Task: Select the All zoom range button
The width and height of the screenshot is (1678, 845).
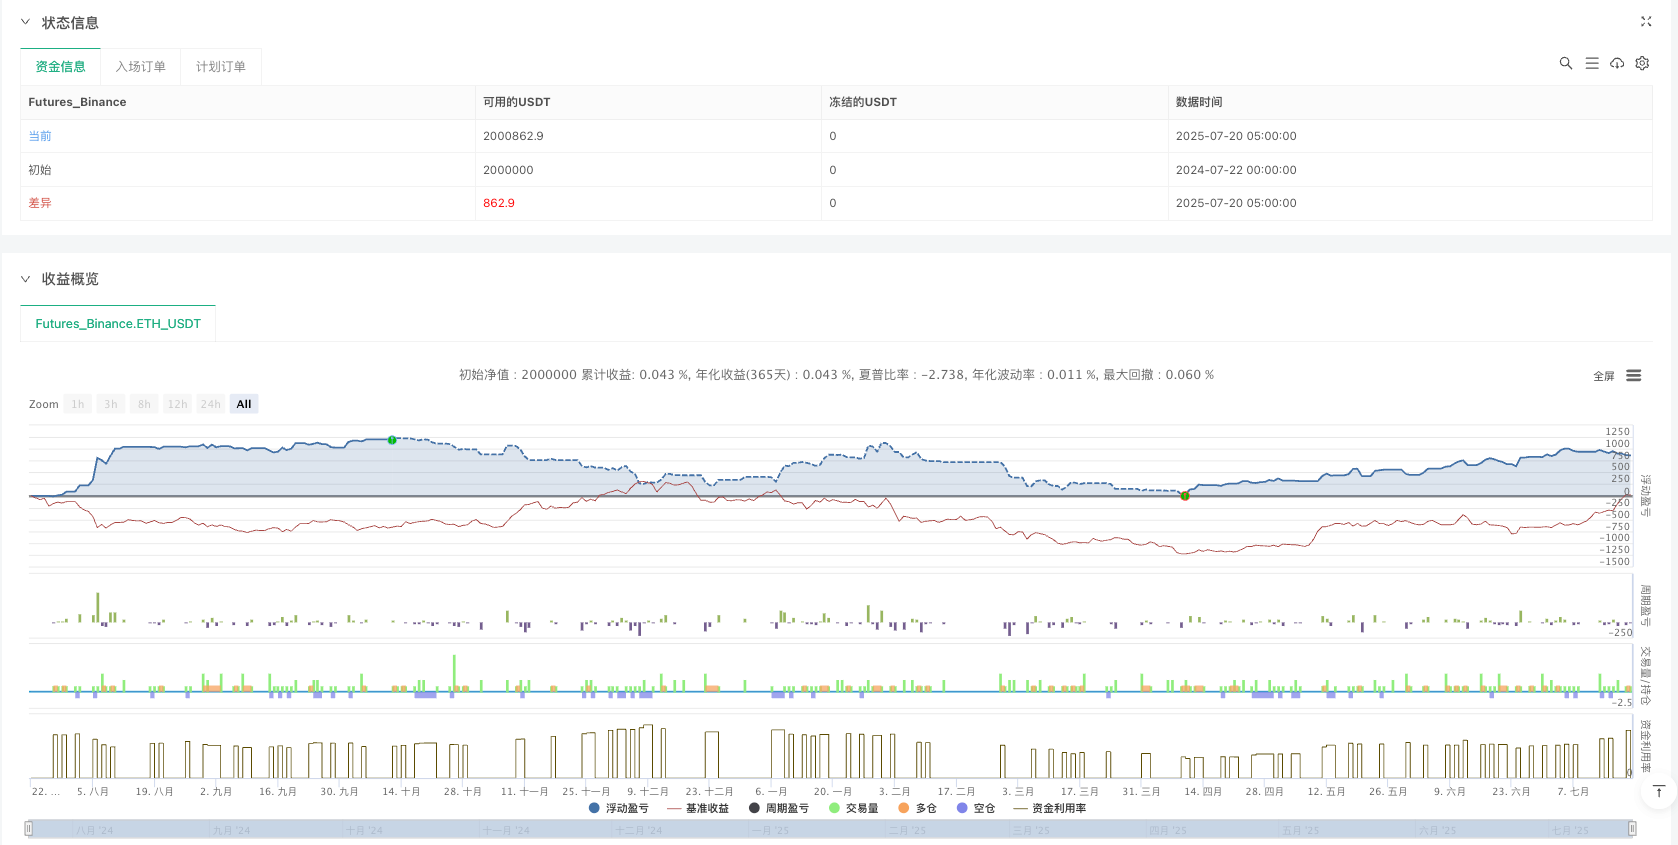Action: 244,404
